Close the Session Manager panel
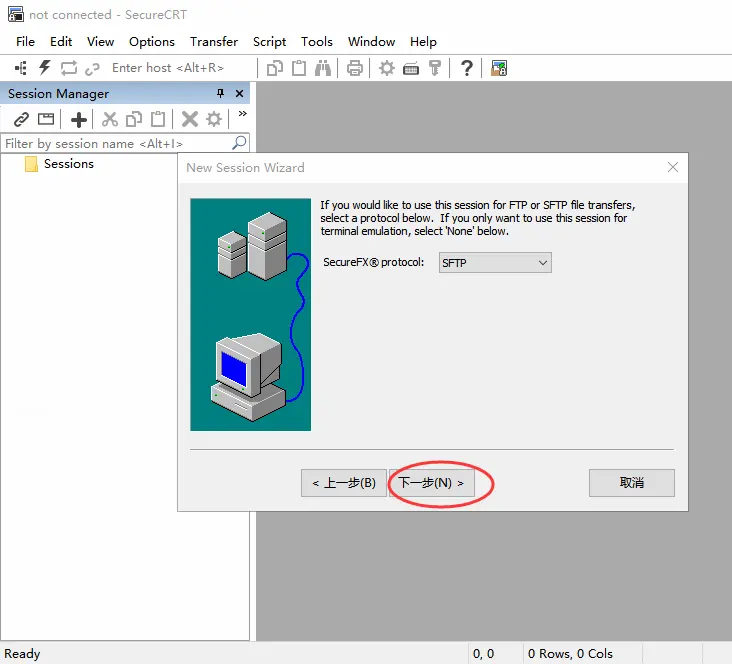 [x=239, y=93]
